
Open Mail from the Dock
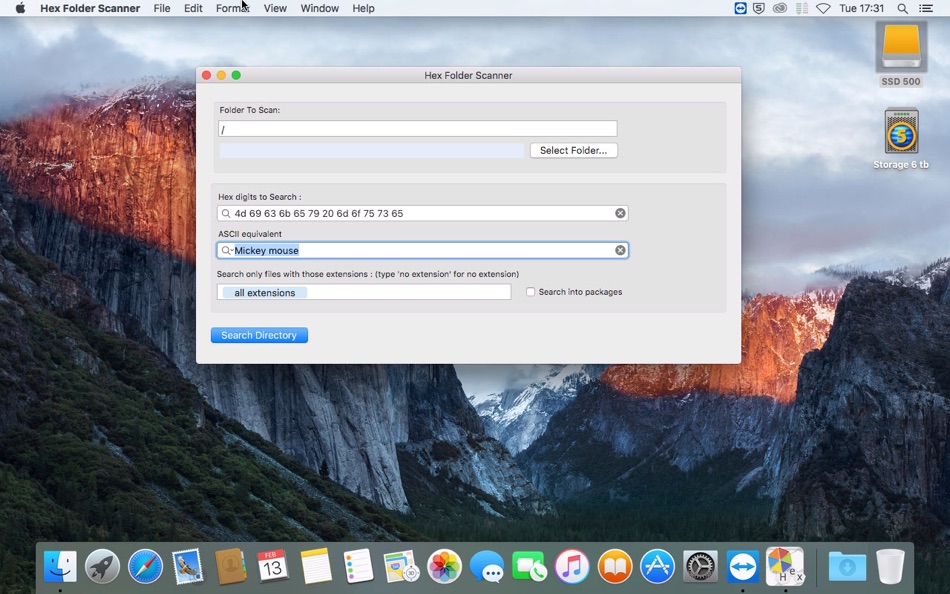pos(188,566)
